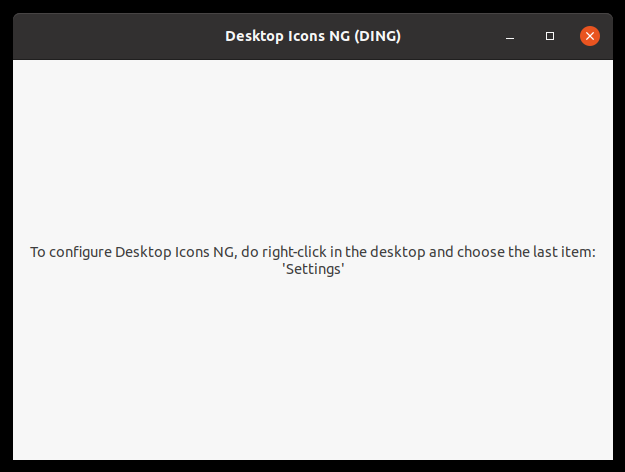Minimize the Desktop Icons NG window
The height and width of the screenshot is (472, 625).
(x=510, y=36)
